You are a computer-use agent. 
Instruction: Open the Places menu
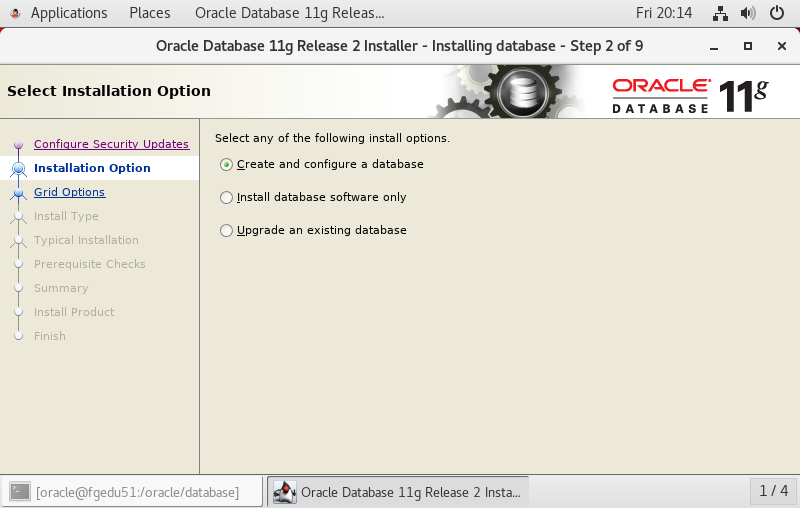coord(149,13)
